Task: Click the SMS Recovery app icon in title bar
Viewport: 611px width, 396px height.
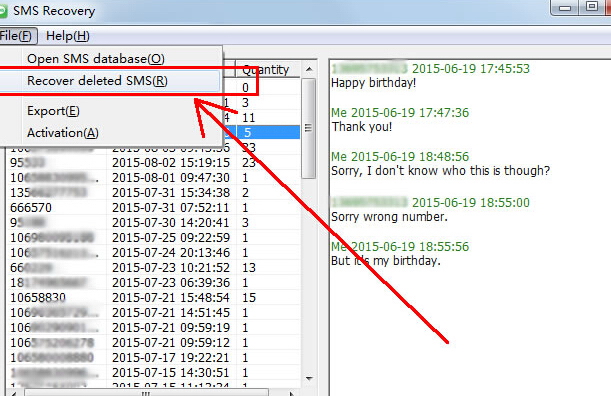Action: (x=3, y=11)
